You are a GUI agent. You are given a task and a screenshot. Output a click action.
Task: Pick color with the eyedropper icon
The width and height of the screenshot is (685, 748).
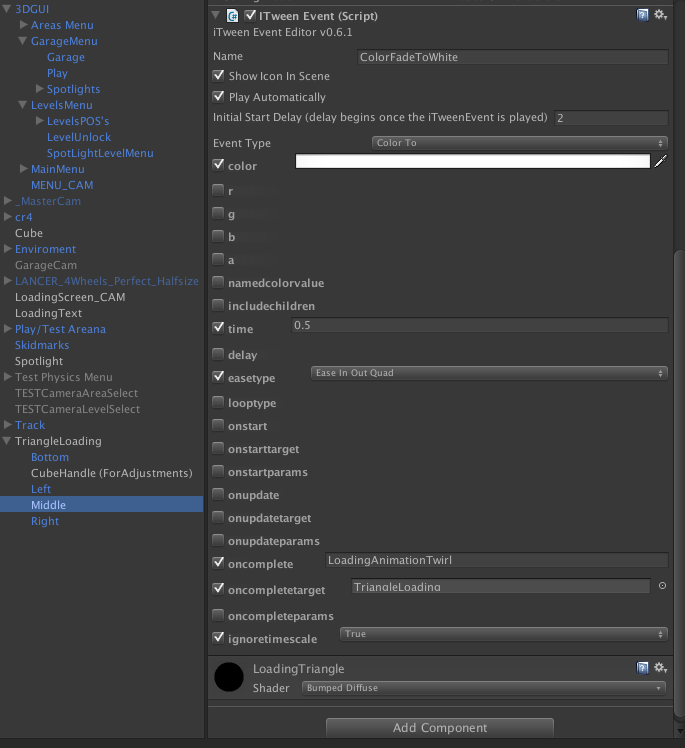[661, 161]
